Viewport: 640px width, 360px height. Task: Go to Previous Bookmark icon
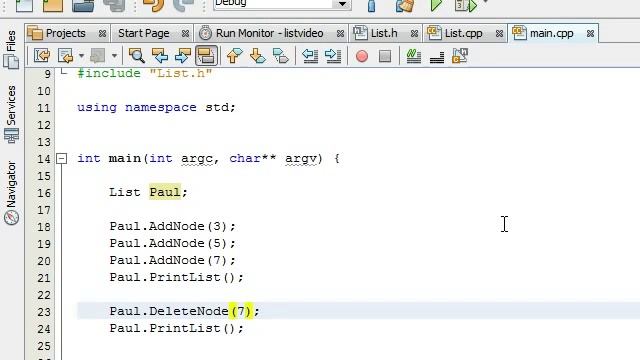234,56
